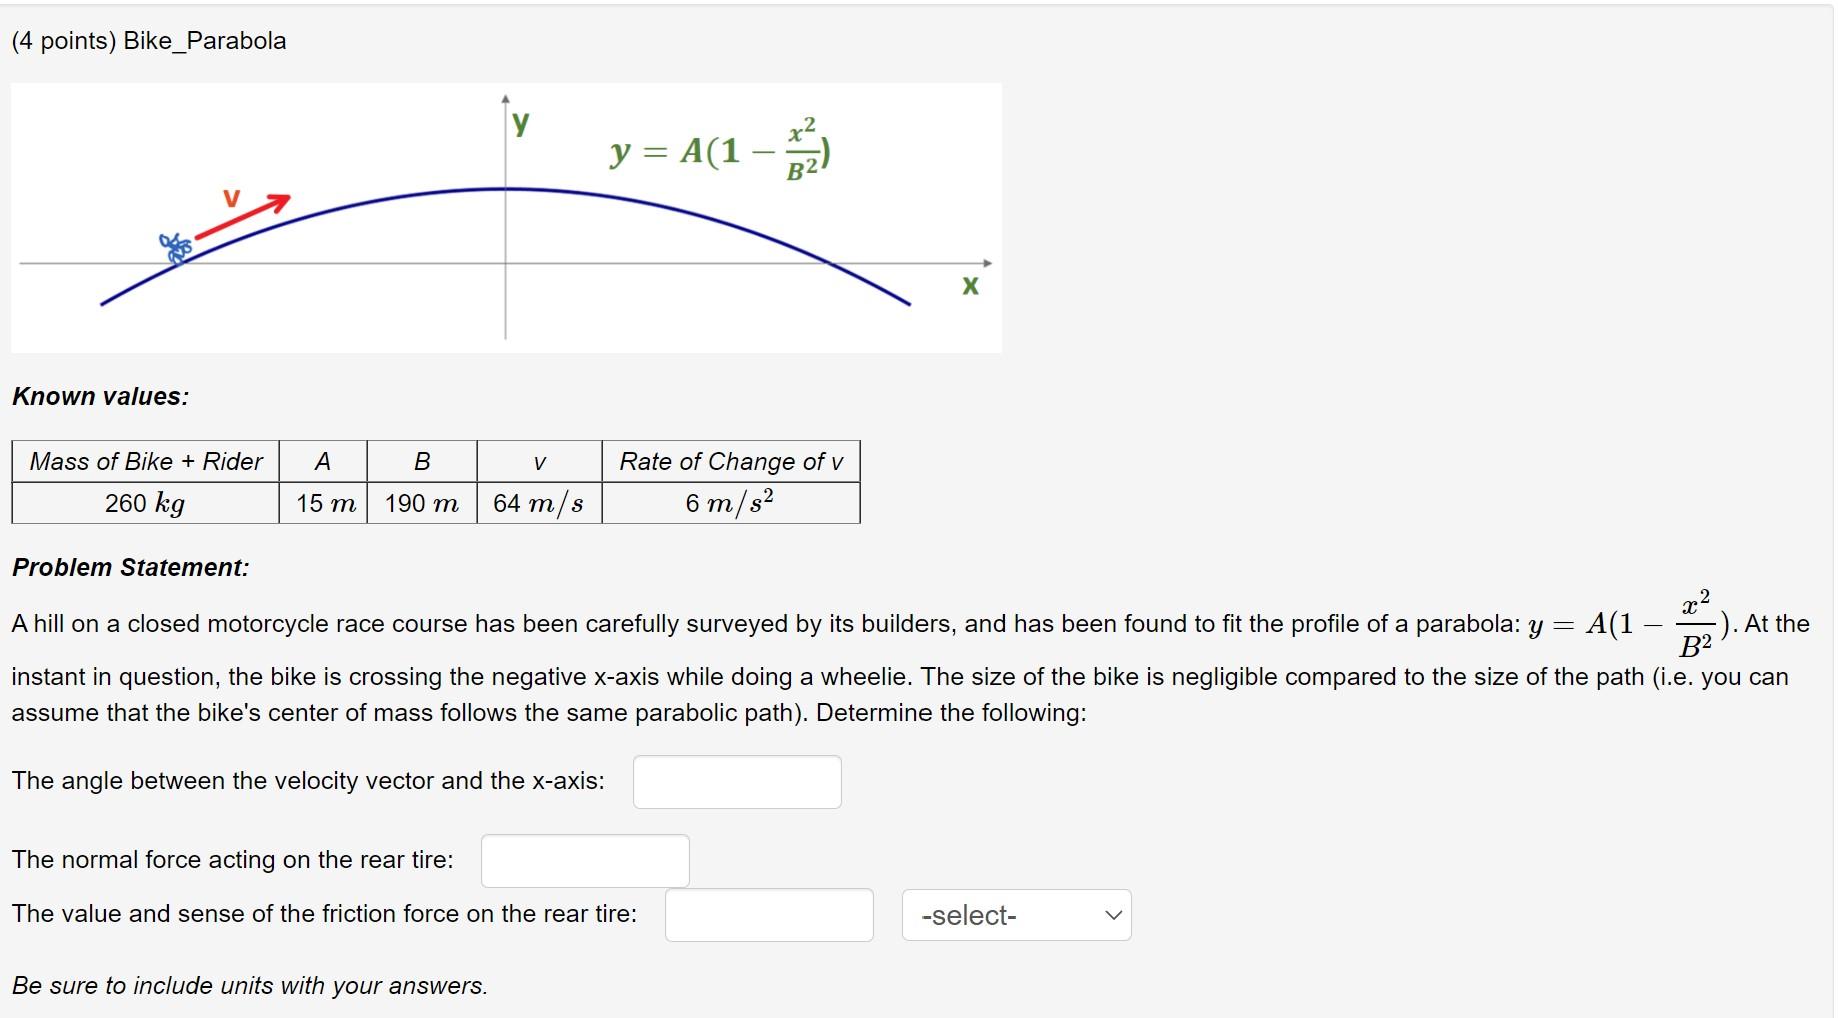Open the -select- friction sense dropdown
Screen dimensions: 1838x1018
coord(1014,914)
